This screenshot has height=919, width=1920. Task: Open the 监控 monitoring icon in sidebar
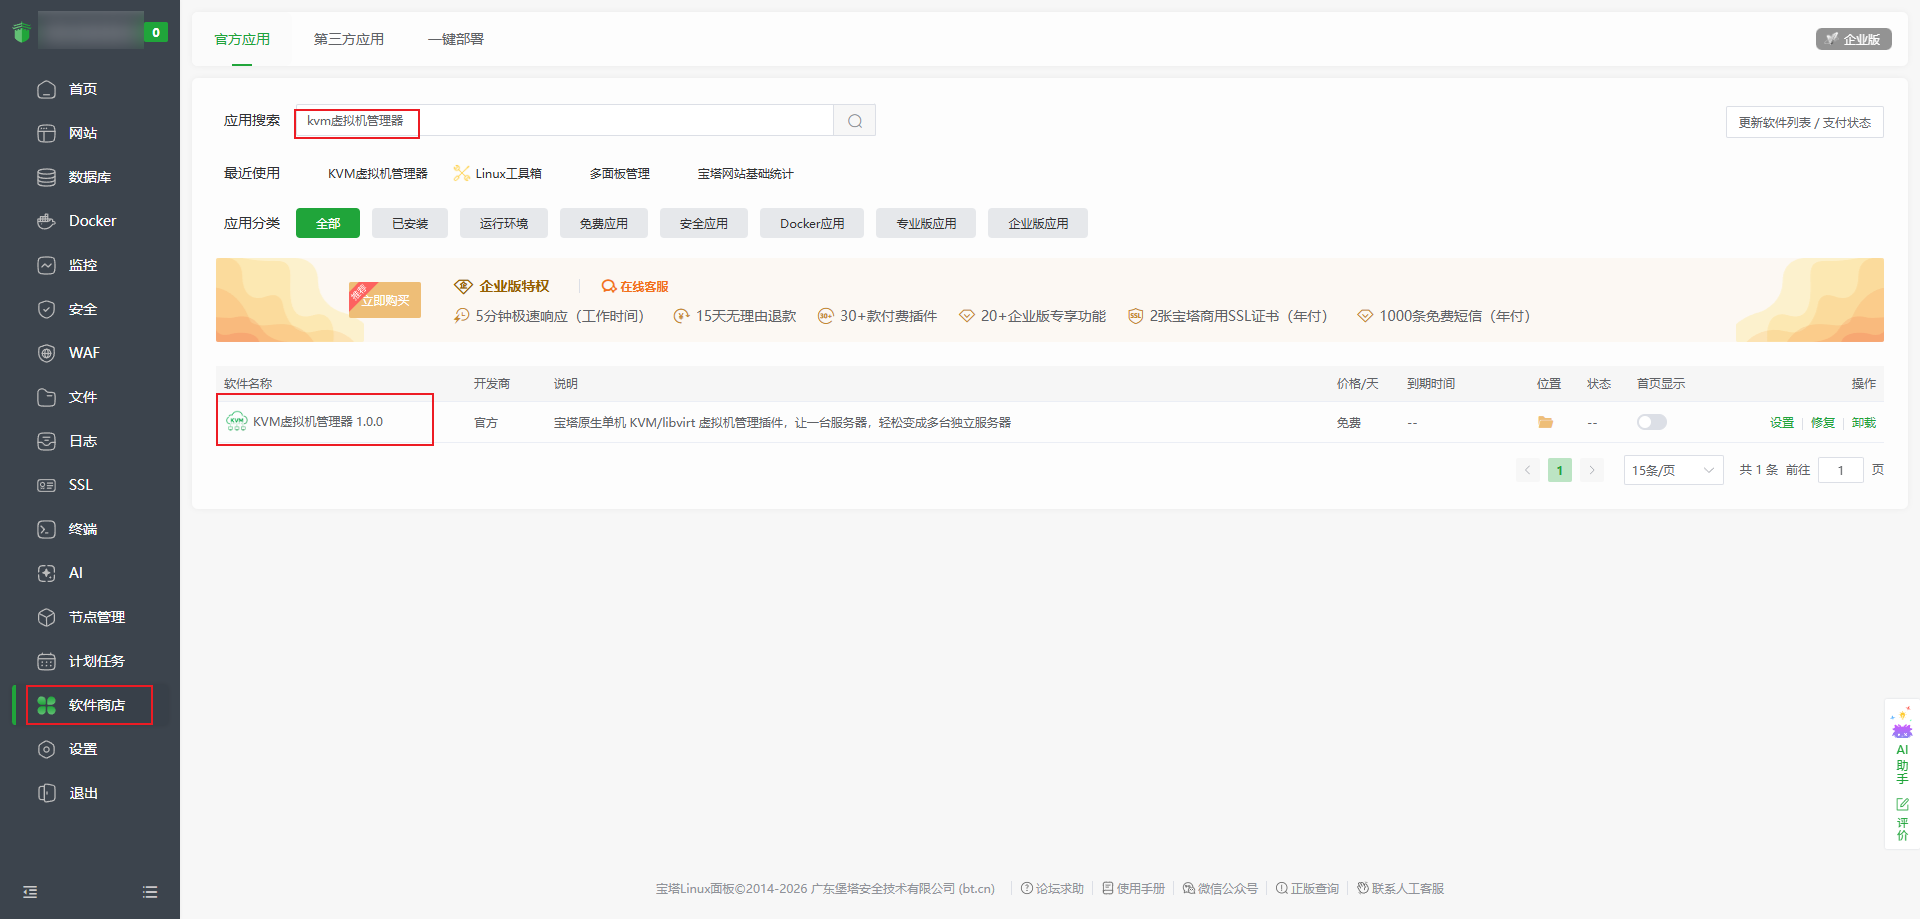coord(46,265)
